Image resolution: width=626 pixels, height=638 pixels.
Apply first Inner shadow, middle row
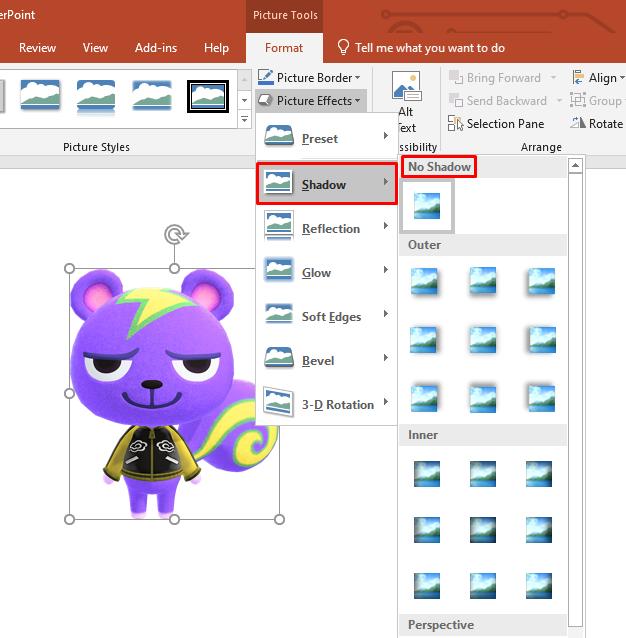click(427, 530)
